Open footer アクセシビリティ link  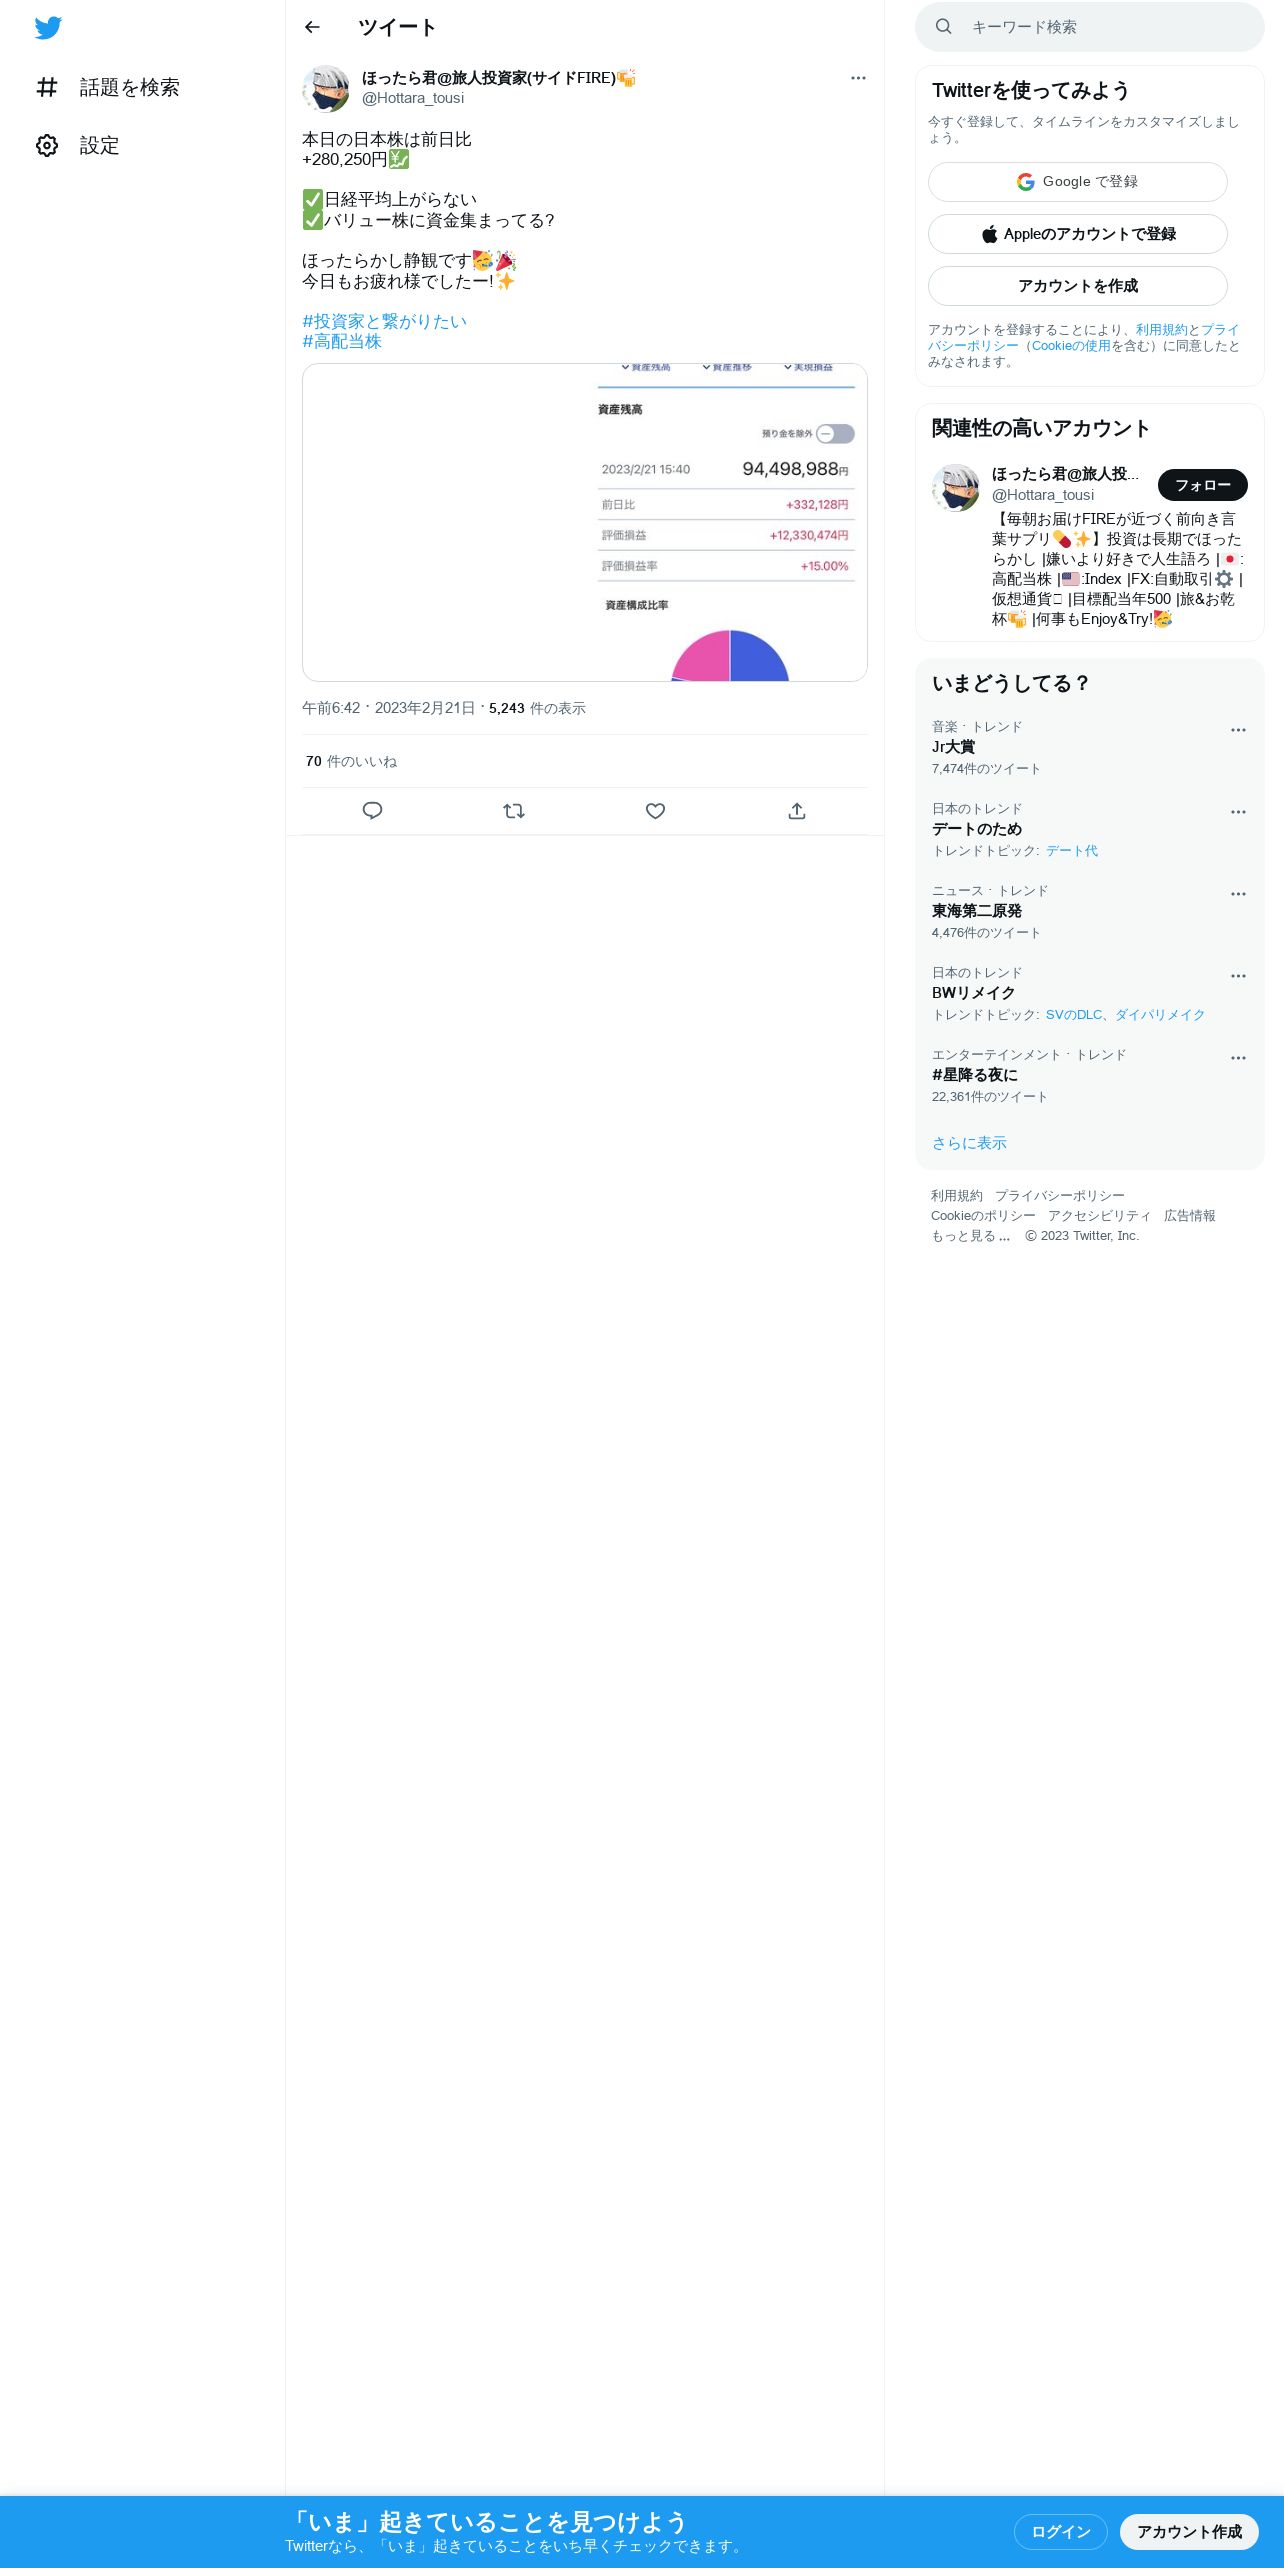[x=1100, y=1216]
